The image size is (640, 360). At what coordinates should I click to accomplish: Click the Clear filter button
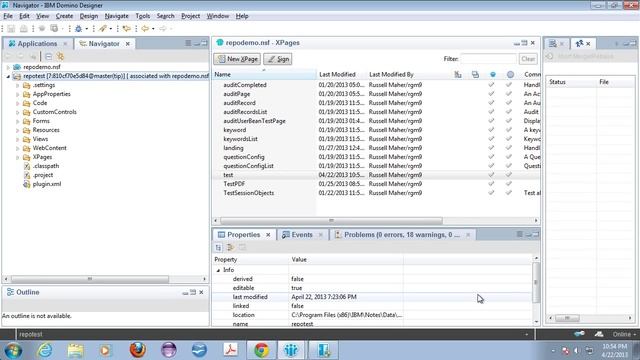click(x=528, y=59)
